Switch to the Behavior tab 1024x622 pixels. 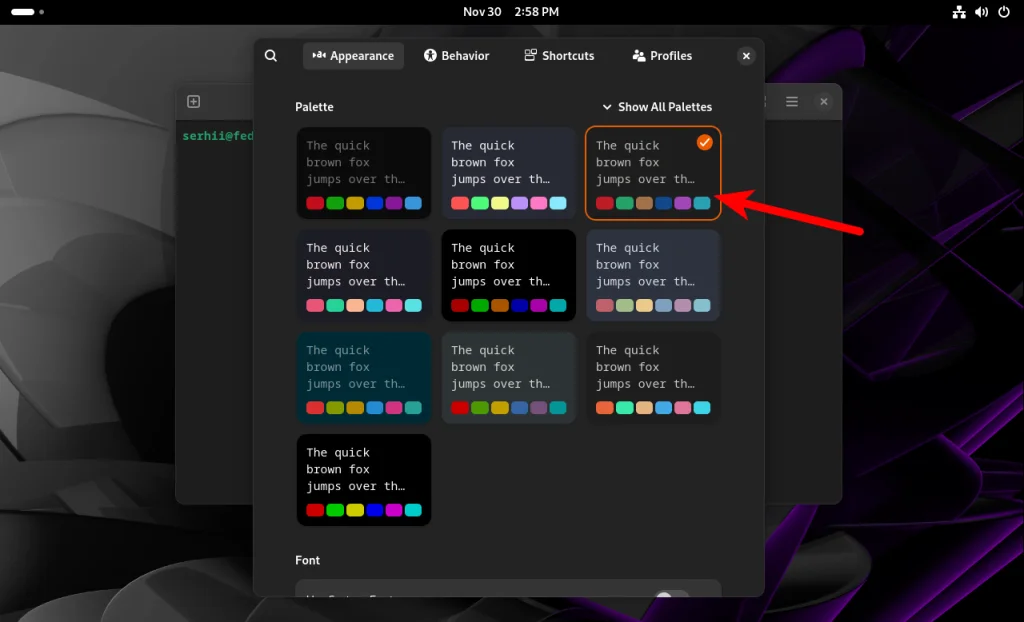(456, 56)
